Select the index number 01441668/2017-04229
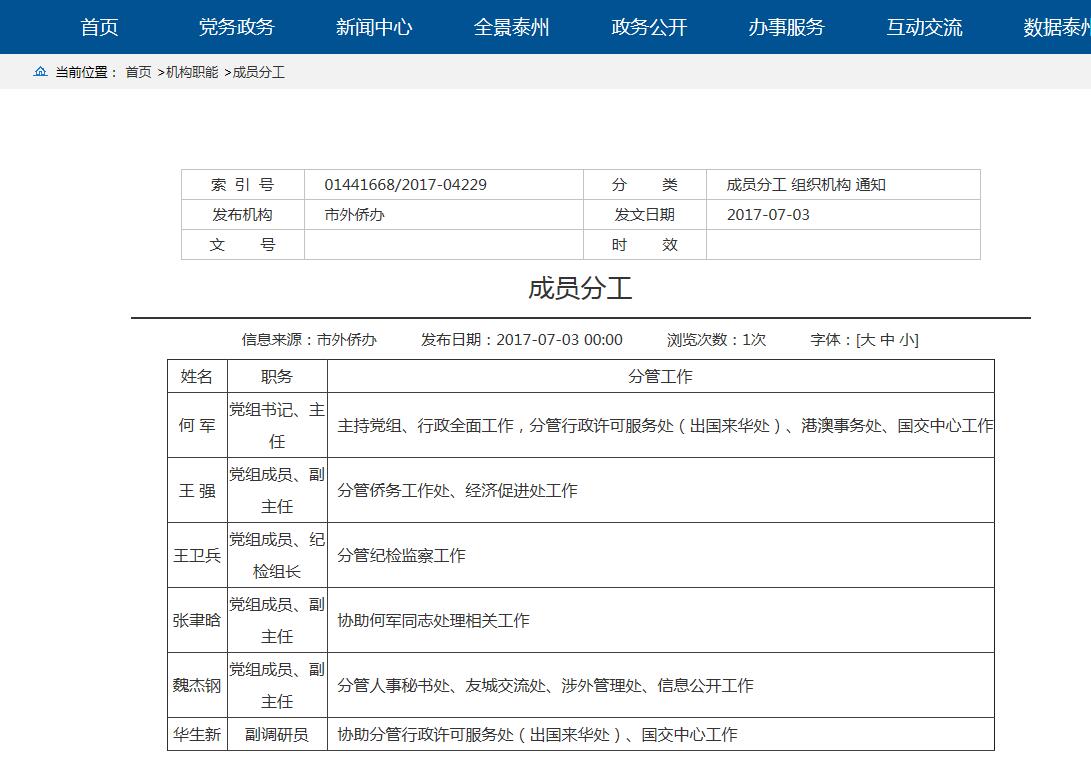1091x762 pixels. click(406, 184)
